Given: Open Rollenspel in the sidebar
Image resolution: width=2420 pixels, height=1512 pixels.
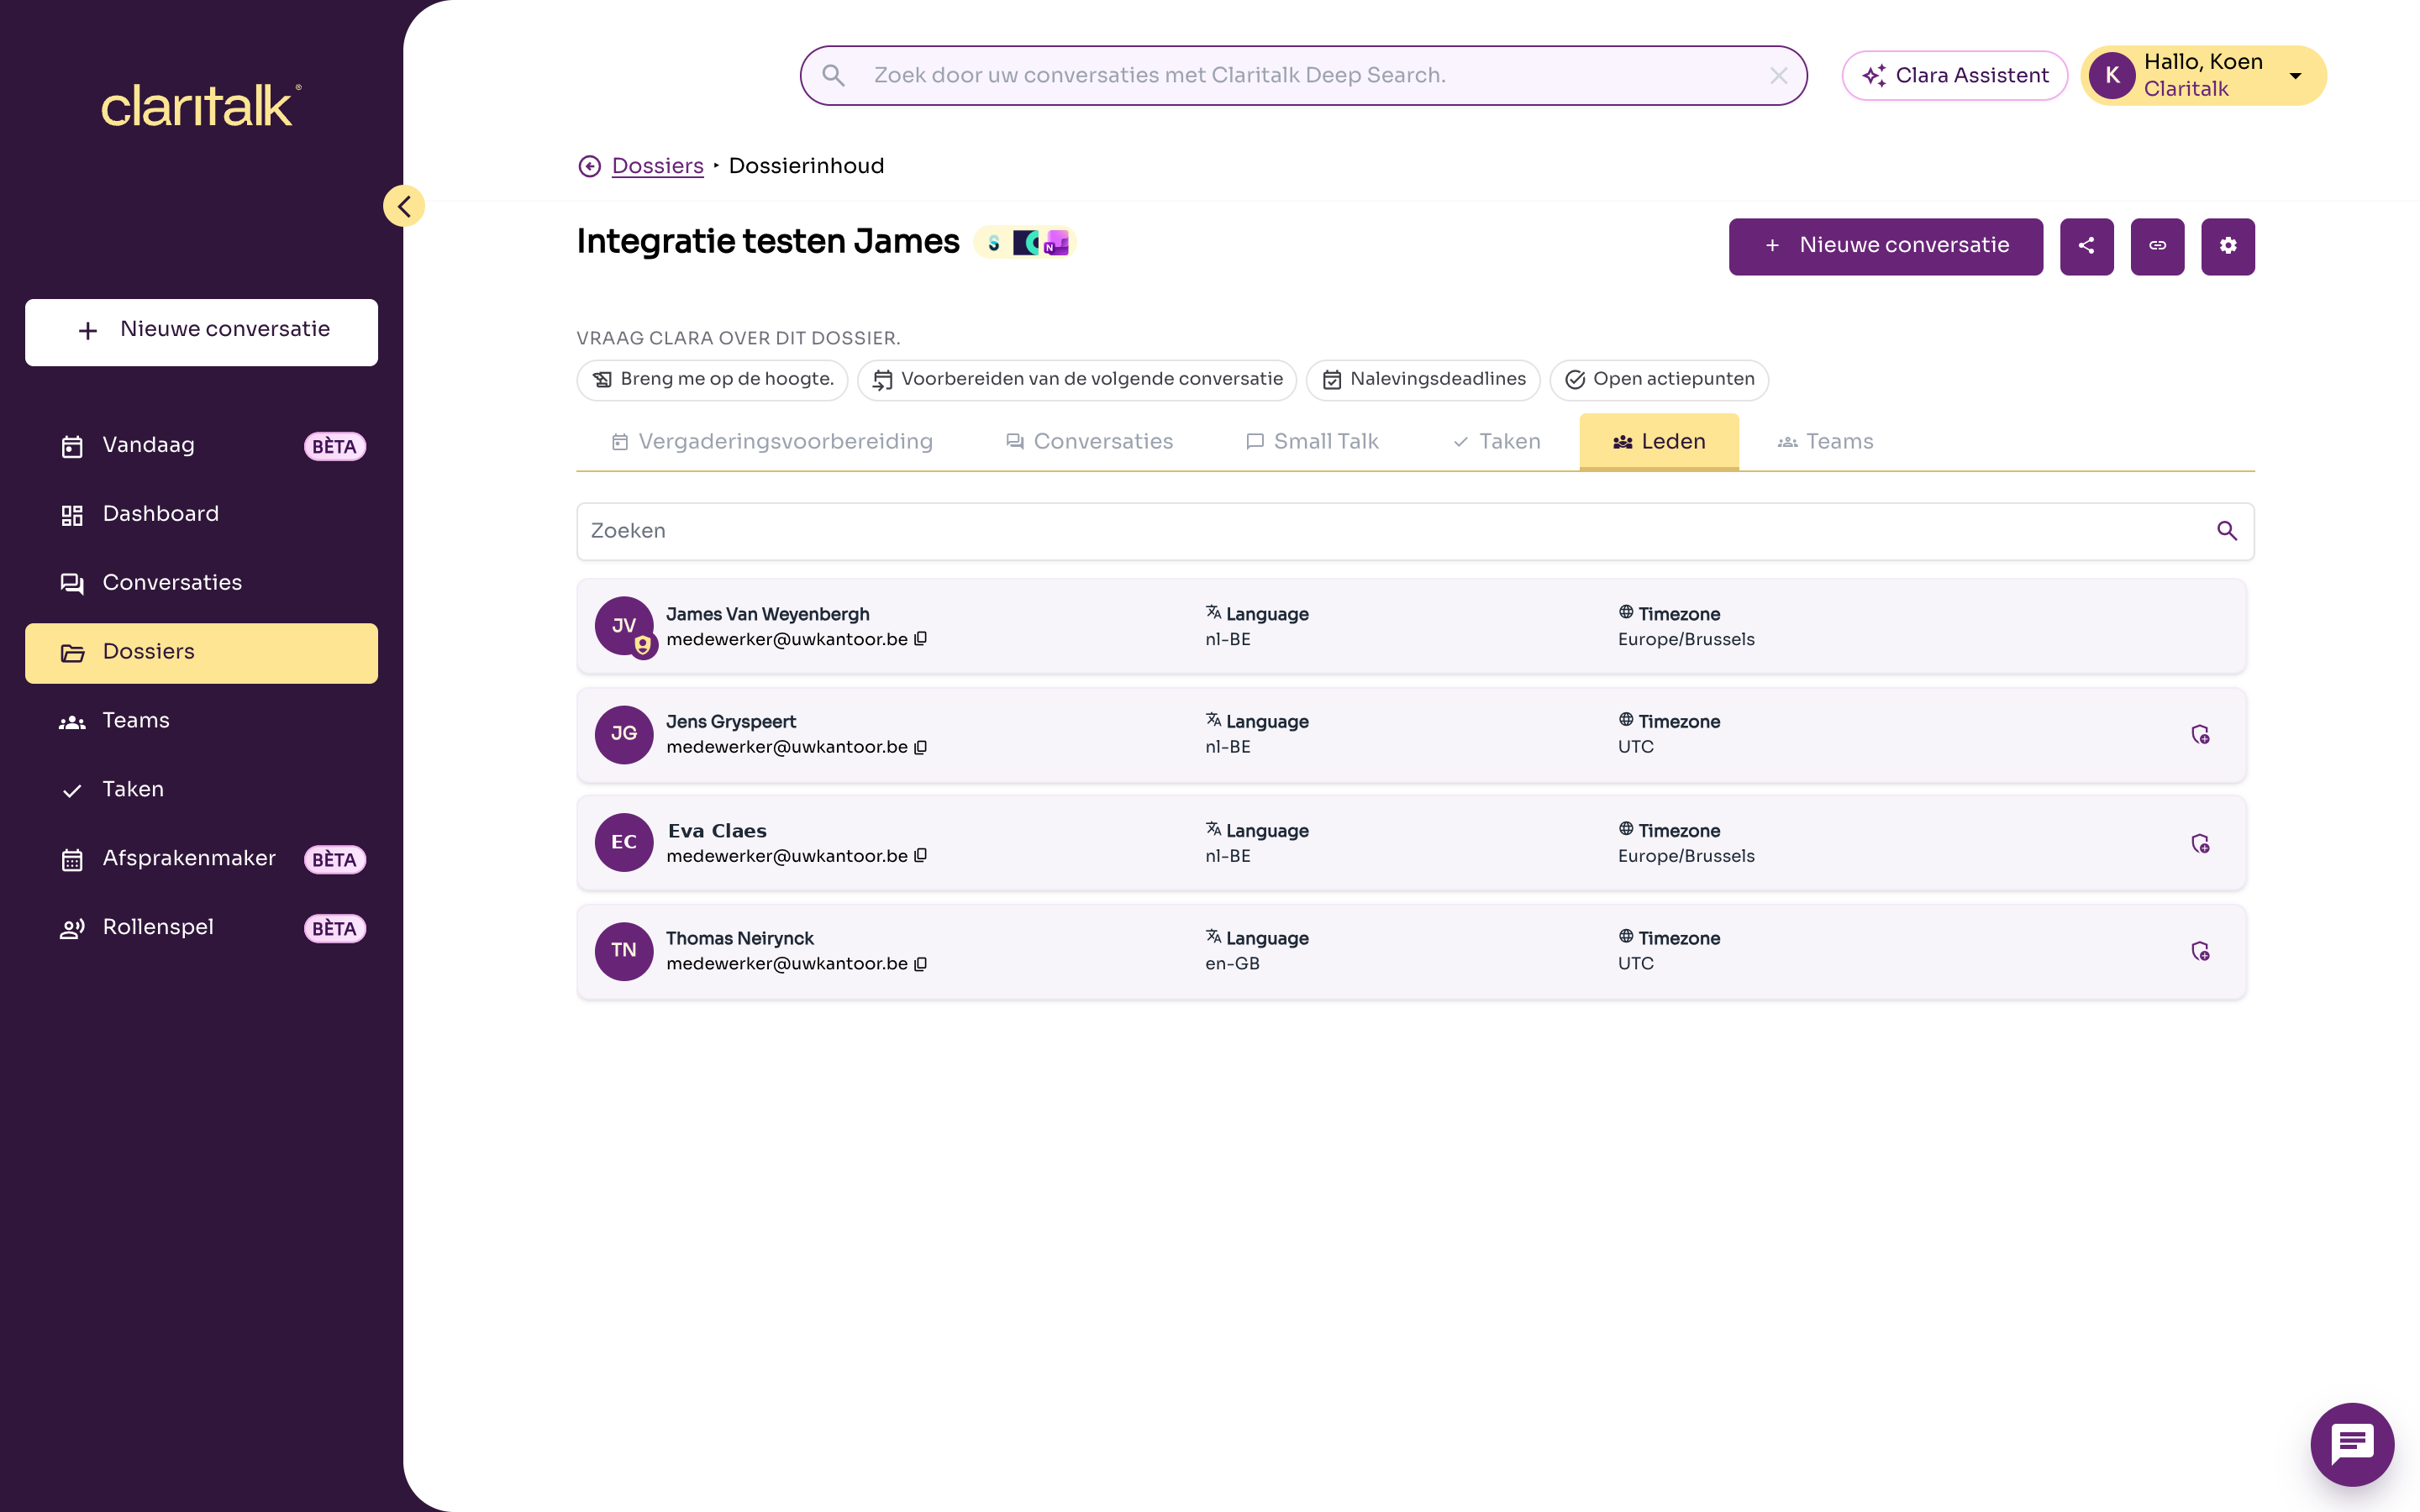Looking at the screenshot, I should click(202, 928).
